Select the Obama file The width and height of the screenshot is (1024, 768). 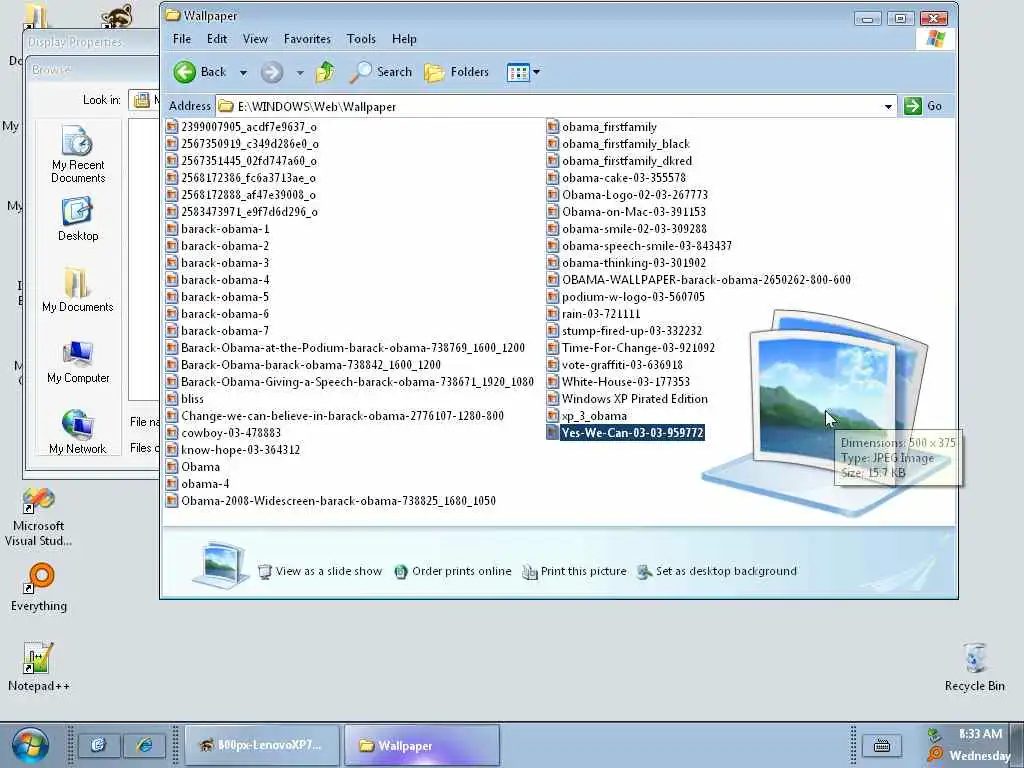point(193,466)
